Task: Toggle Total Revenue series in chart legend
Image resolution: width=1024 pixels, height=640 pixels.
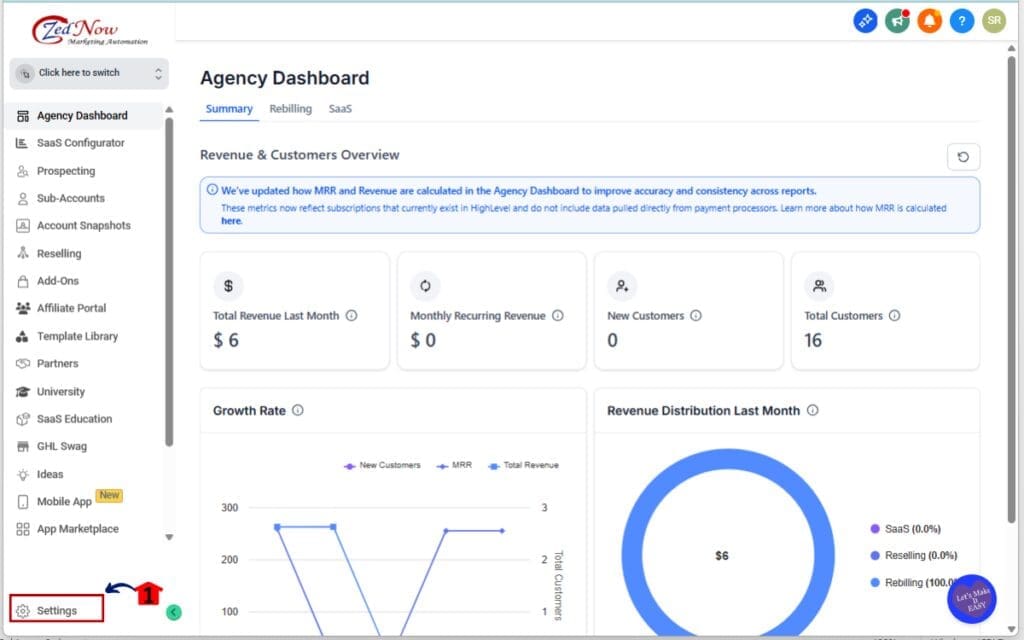Action: point(522,465)
